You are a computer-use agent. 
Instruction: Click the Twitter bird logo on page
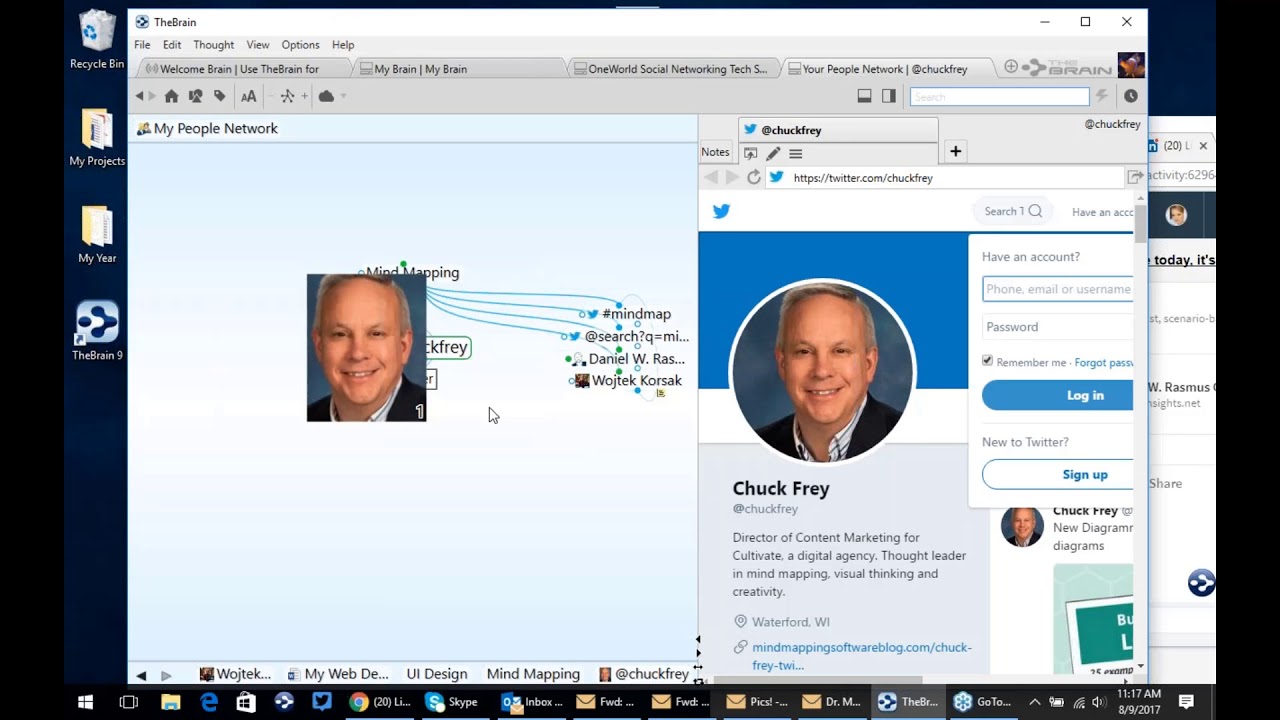pyautogui.click(x=721, y=211)
